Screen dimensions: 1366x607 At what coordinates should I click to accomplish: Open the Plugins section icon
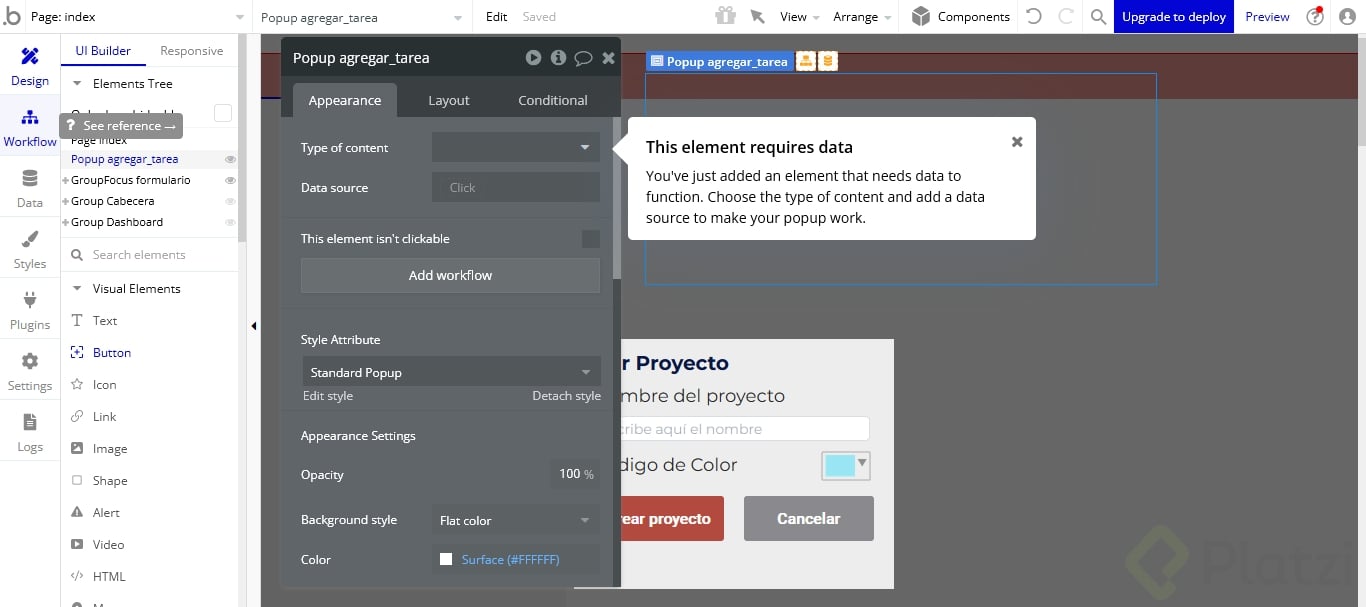click(30, 310)
